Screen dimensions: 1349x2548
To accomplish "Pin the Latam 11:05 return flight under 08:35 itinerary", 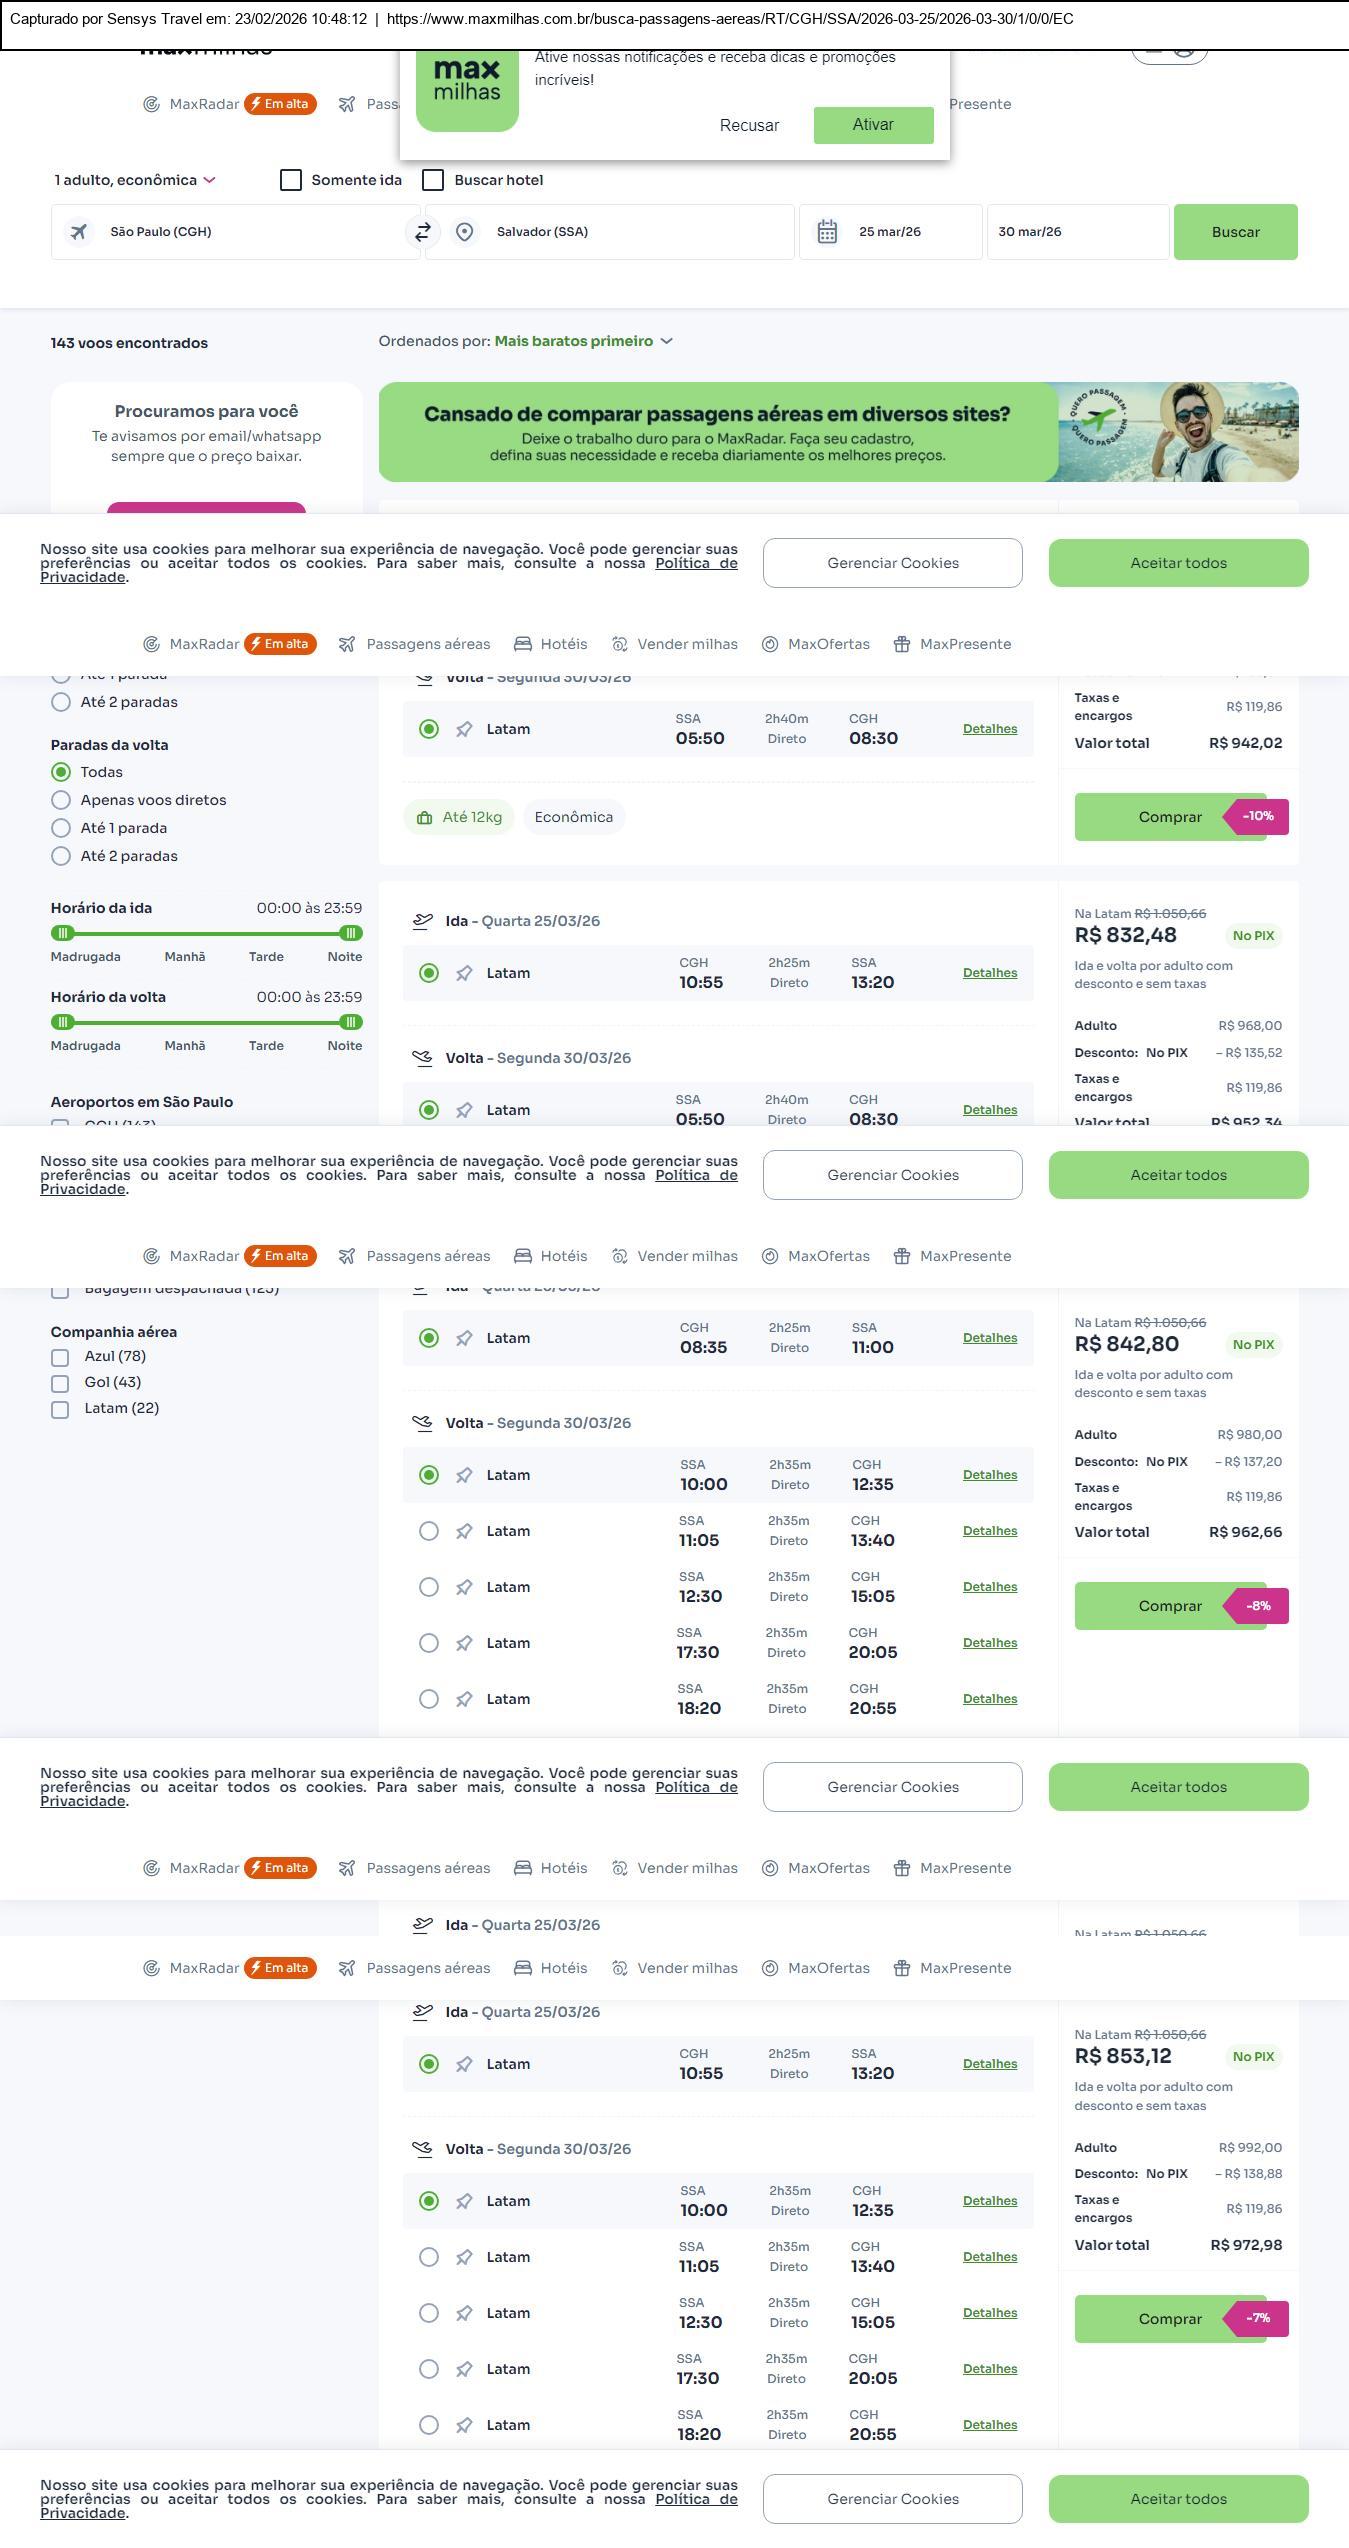I will click(464, 1532).
